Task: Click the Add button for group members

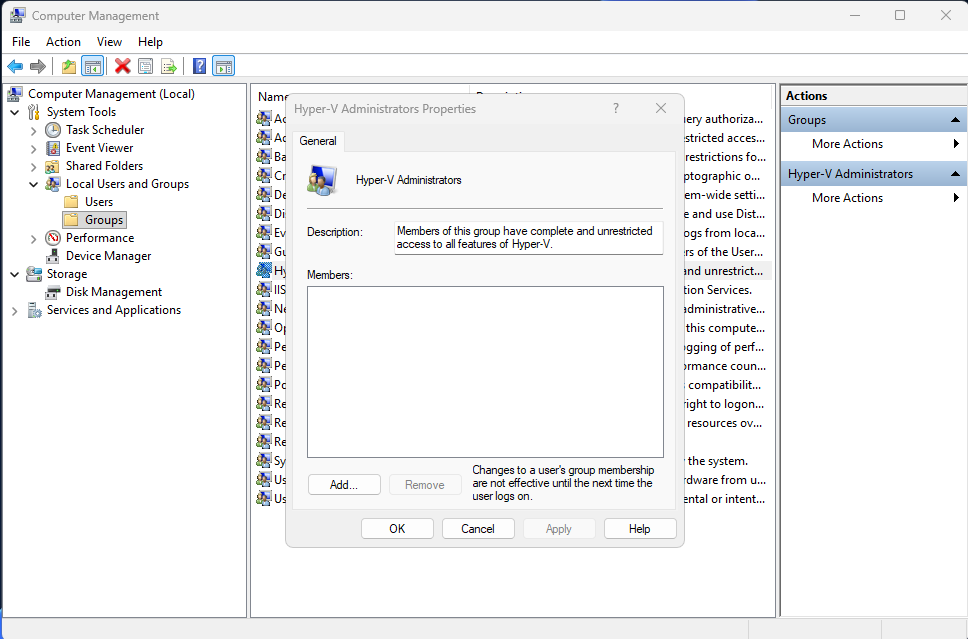Action: pos(344,484)
